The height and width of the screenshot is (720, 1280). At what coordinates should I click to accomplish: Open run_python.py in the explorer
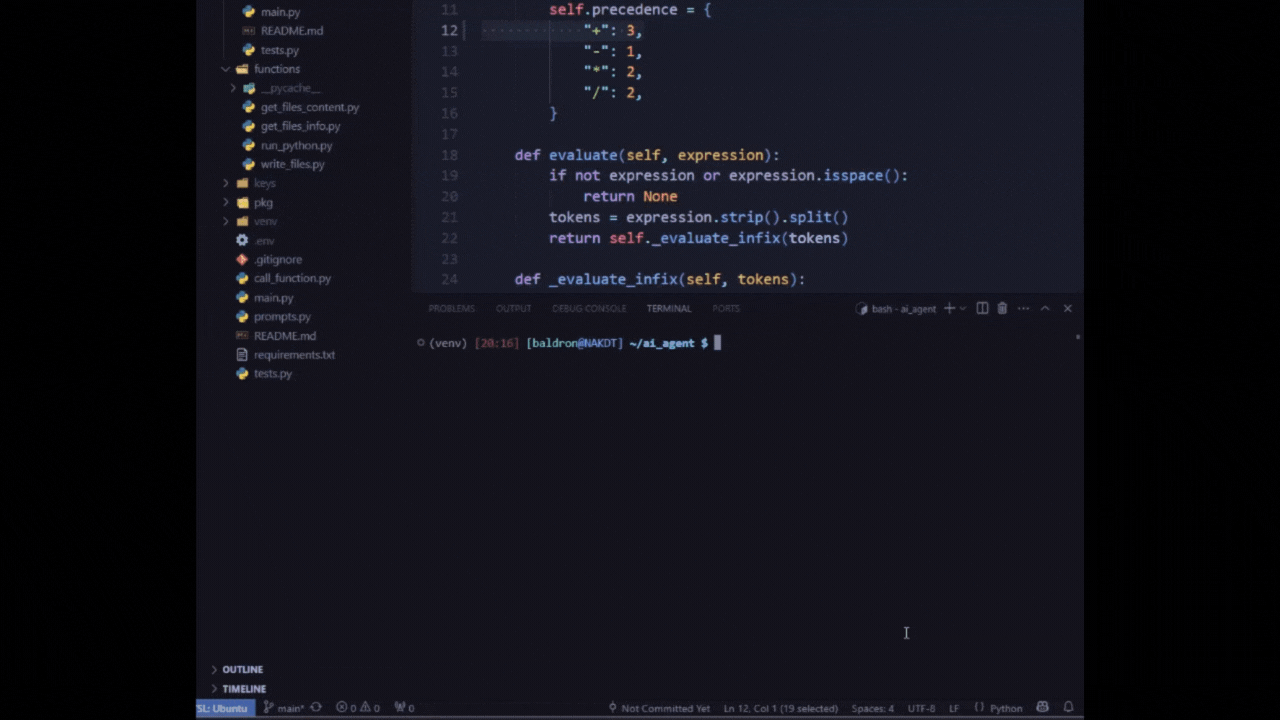point(296,145)
